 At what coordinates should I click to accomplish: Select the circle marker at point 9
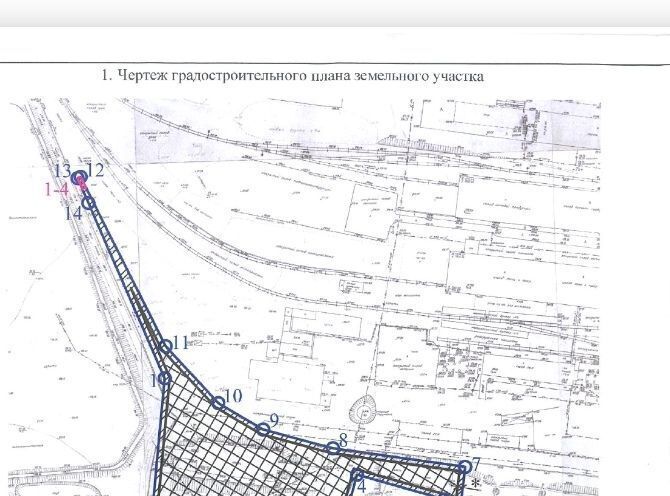[x=262, y=429]
